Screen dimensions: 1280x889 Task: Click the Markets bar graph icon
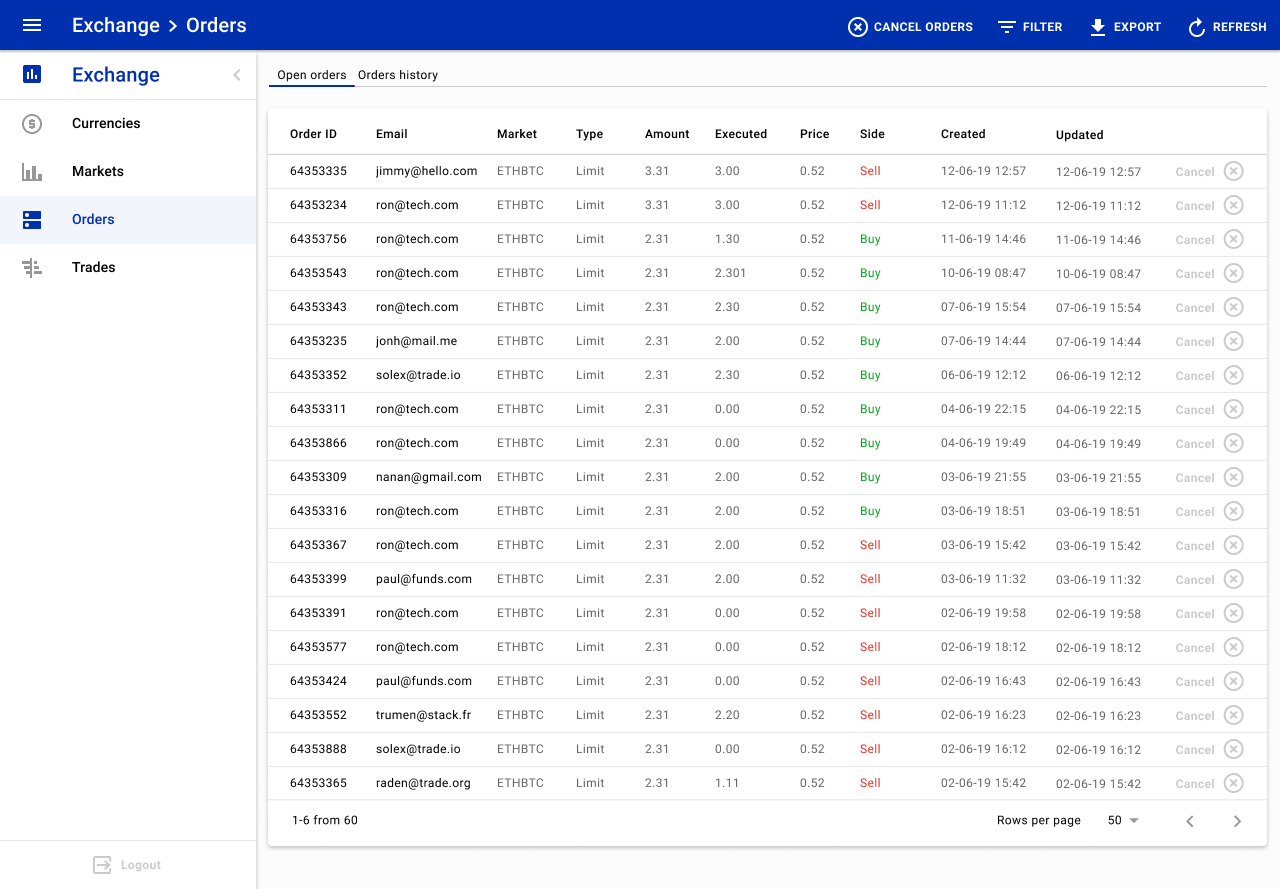point(32,172)
